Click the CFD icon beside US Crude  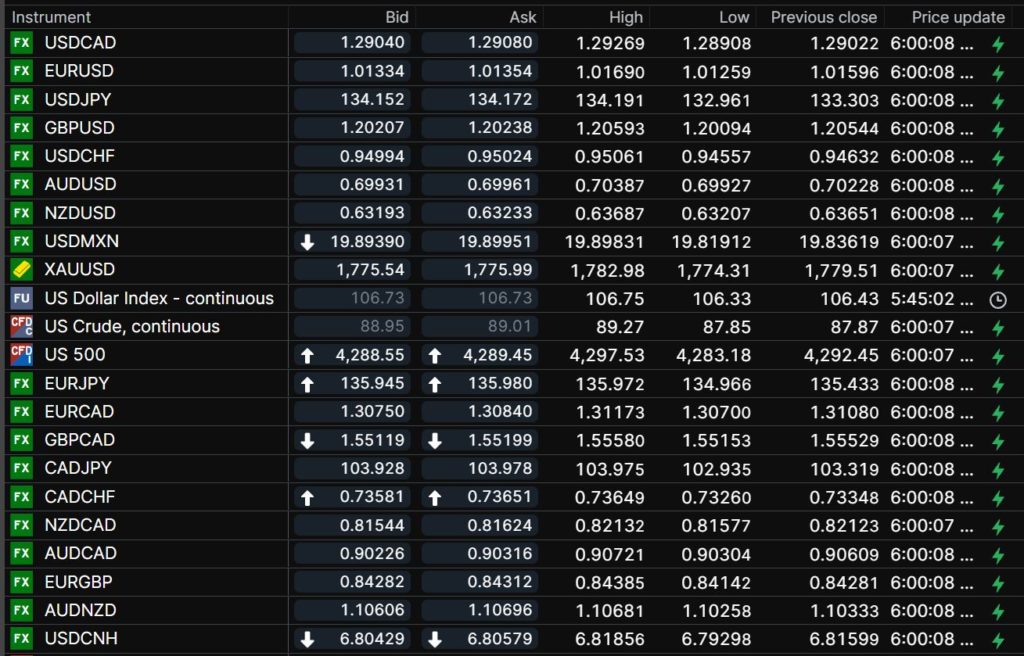(21, 326)
